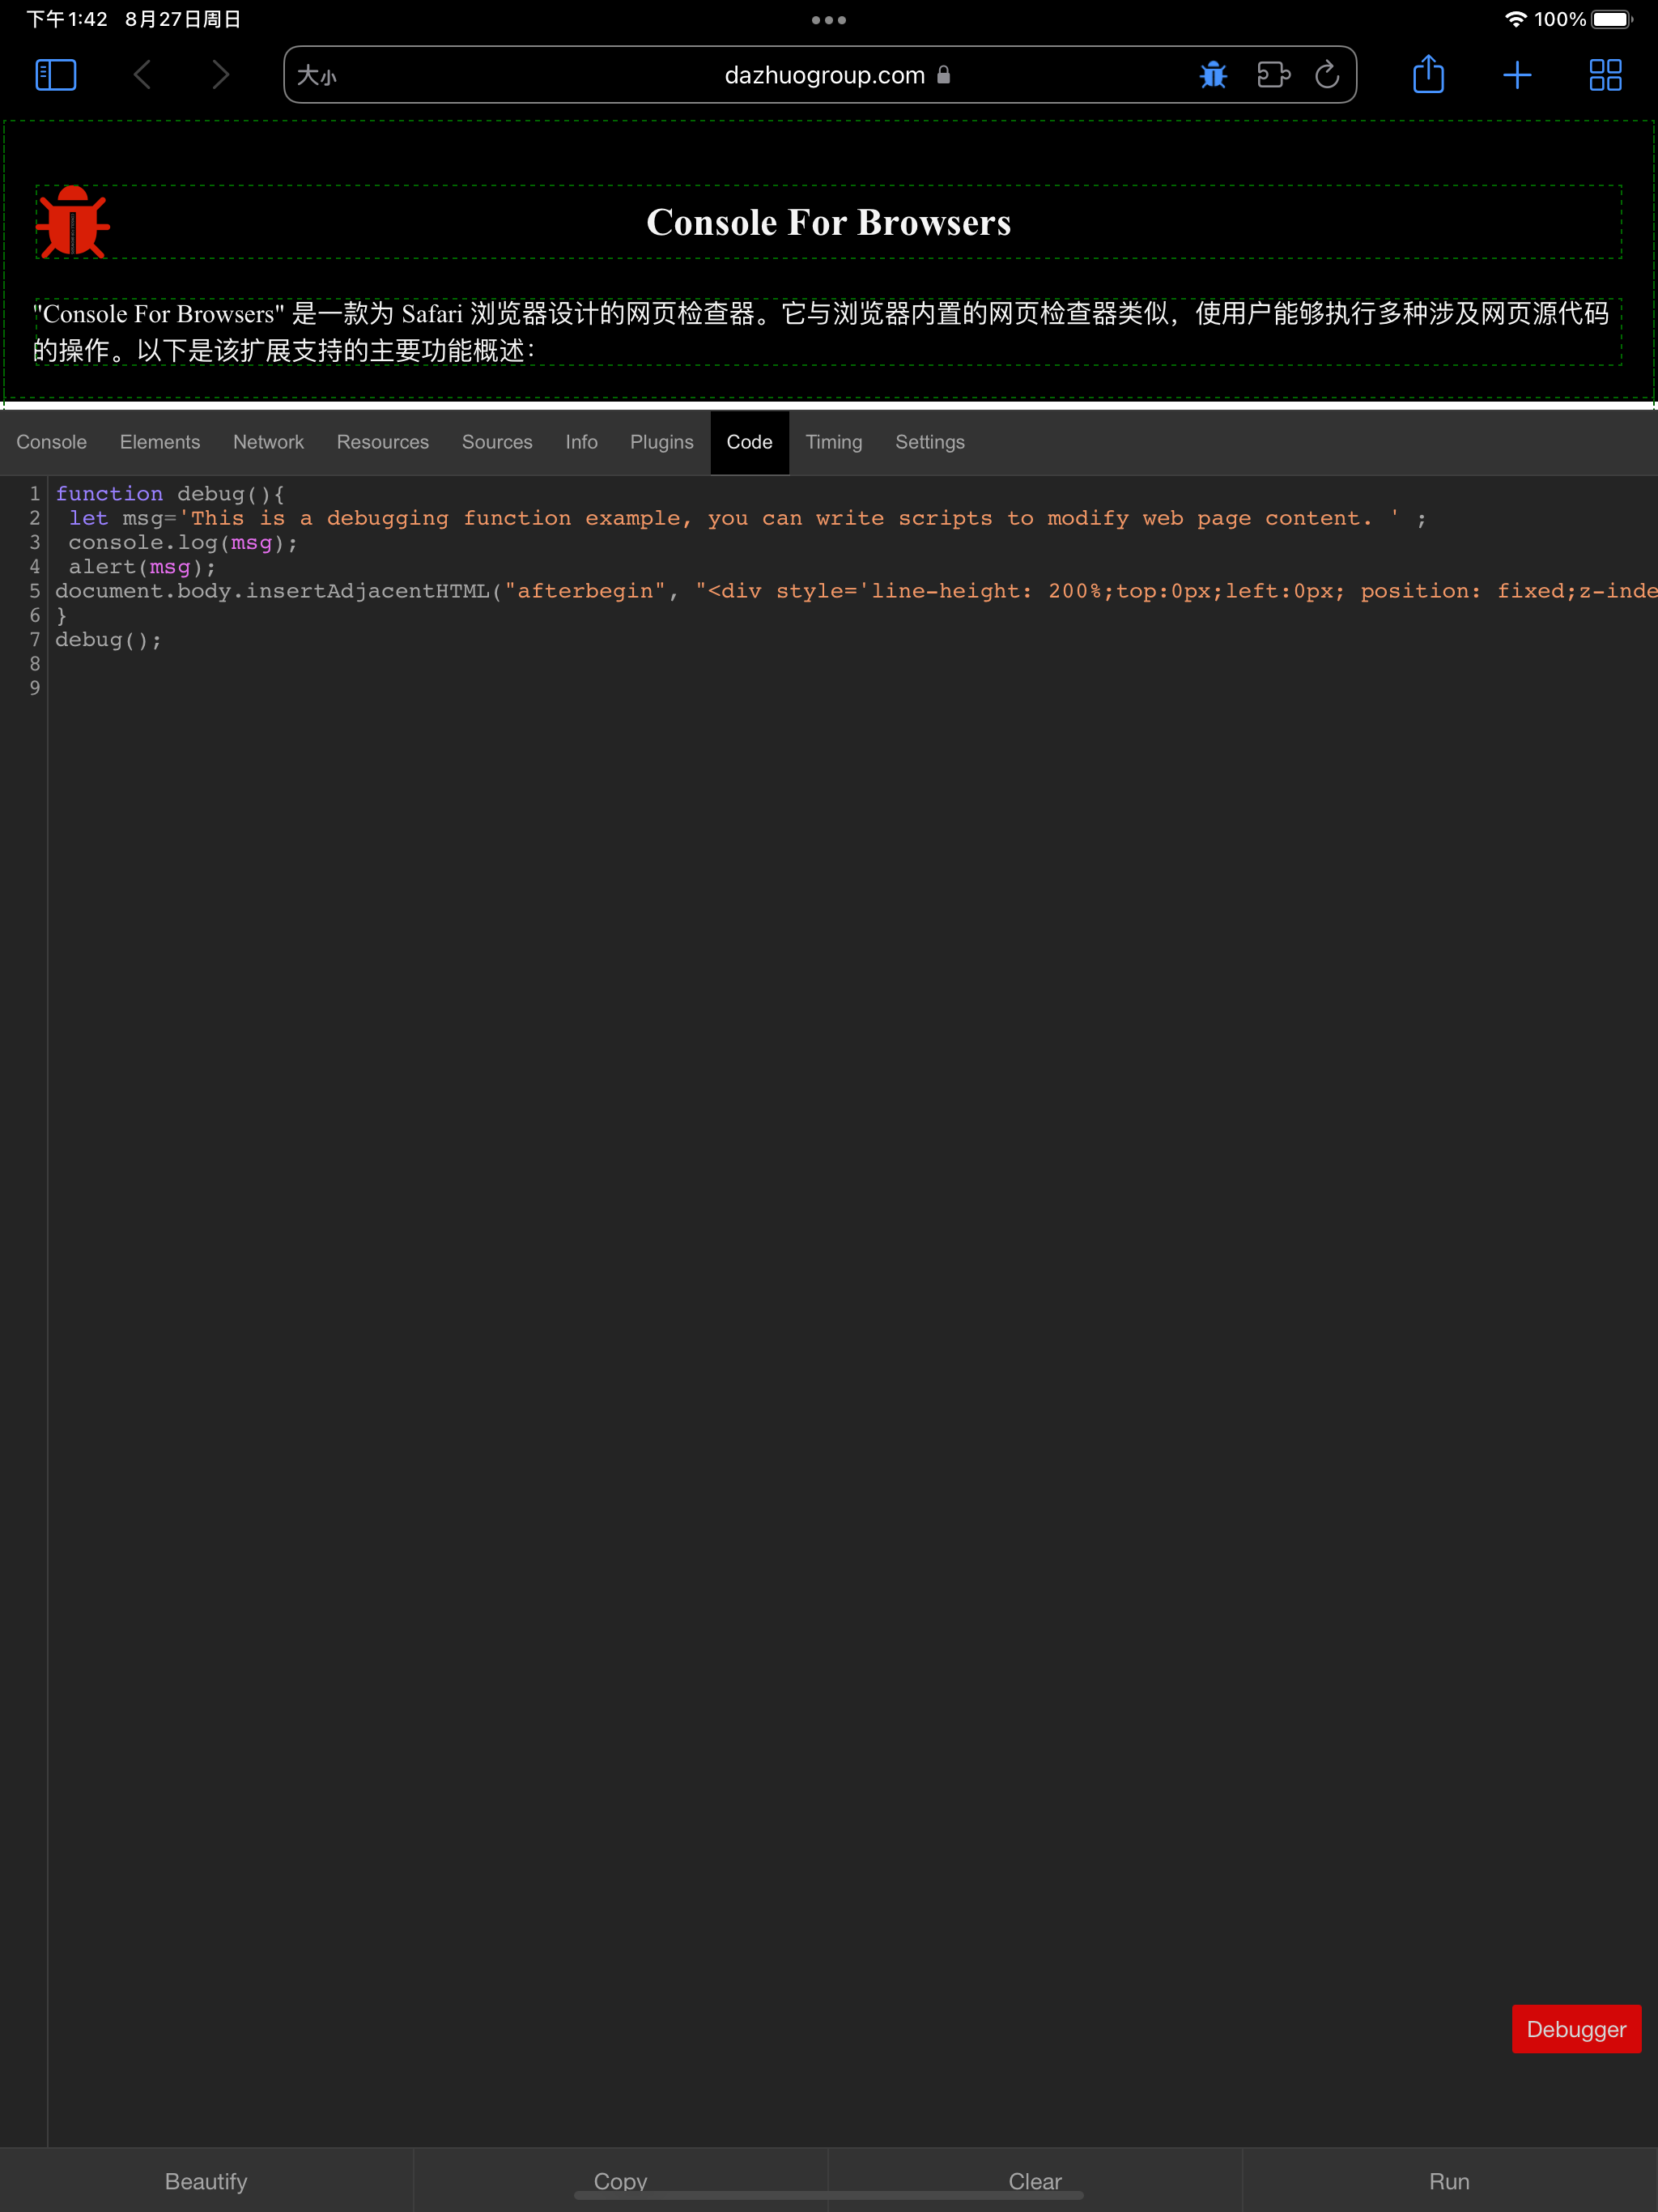Screen dimensions: 1658x2212
Task: Click the 'alert(msg);' line
Action: click(x=142, y=567)
